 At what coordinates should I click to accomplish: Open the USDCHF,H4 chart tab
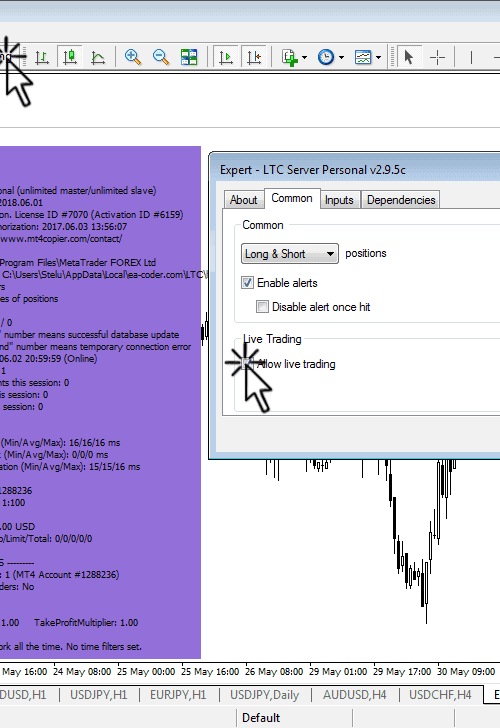point(440,695)
